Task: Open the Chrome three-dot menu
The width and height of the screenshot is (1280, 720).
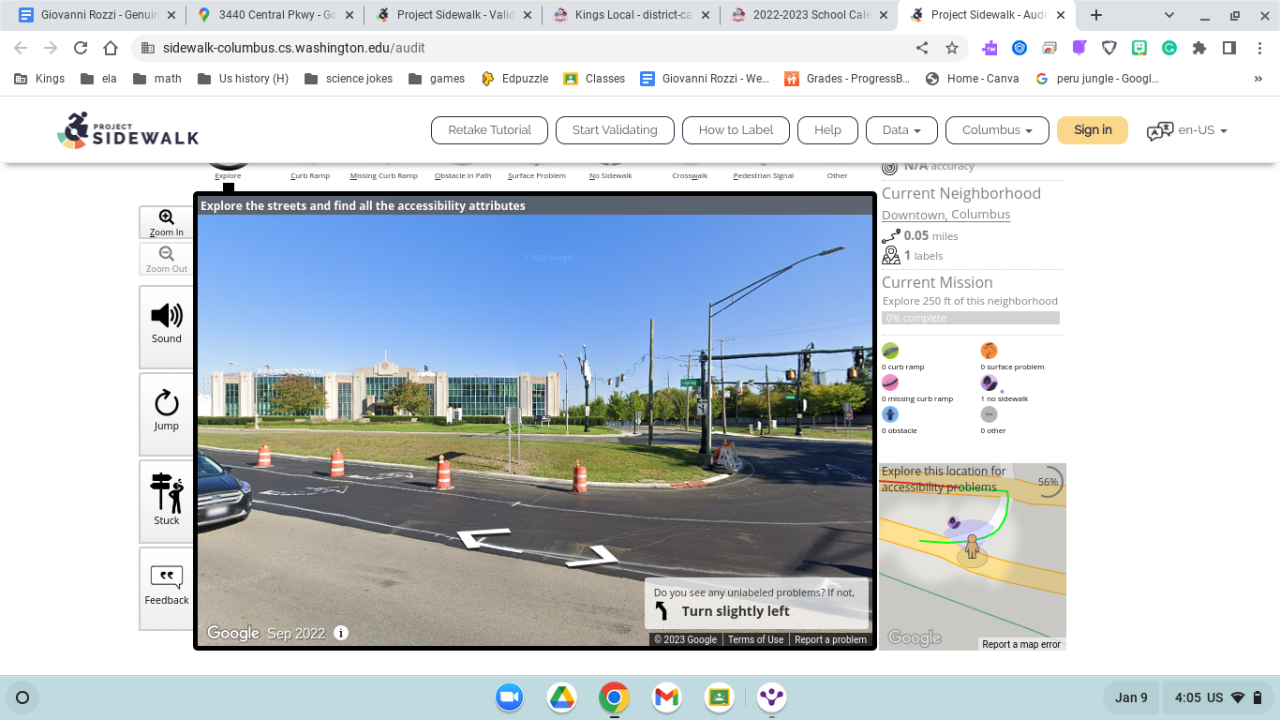Action: 1259,48
